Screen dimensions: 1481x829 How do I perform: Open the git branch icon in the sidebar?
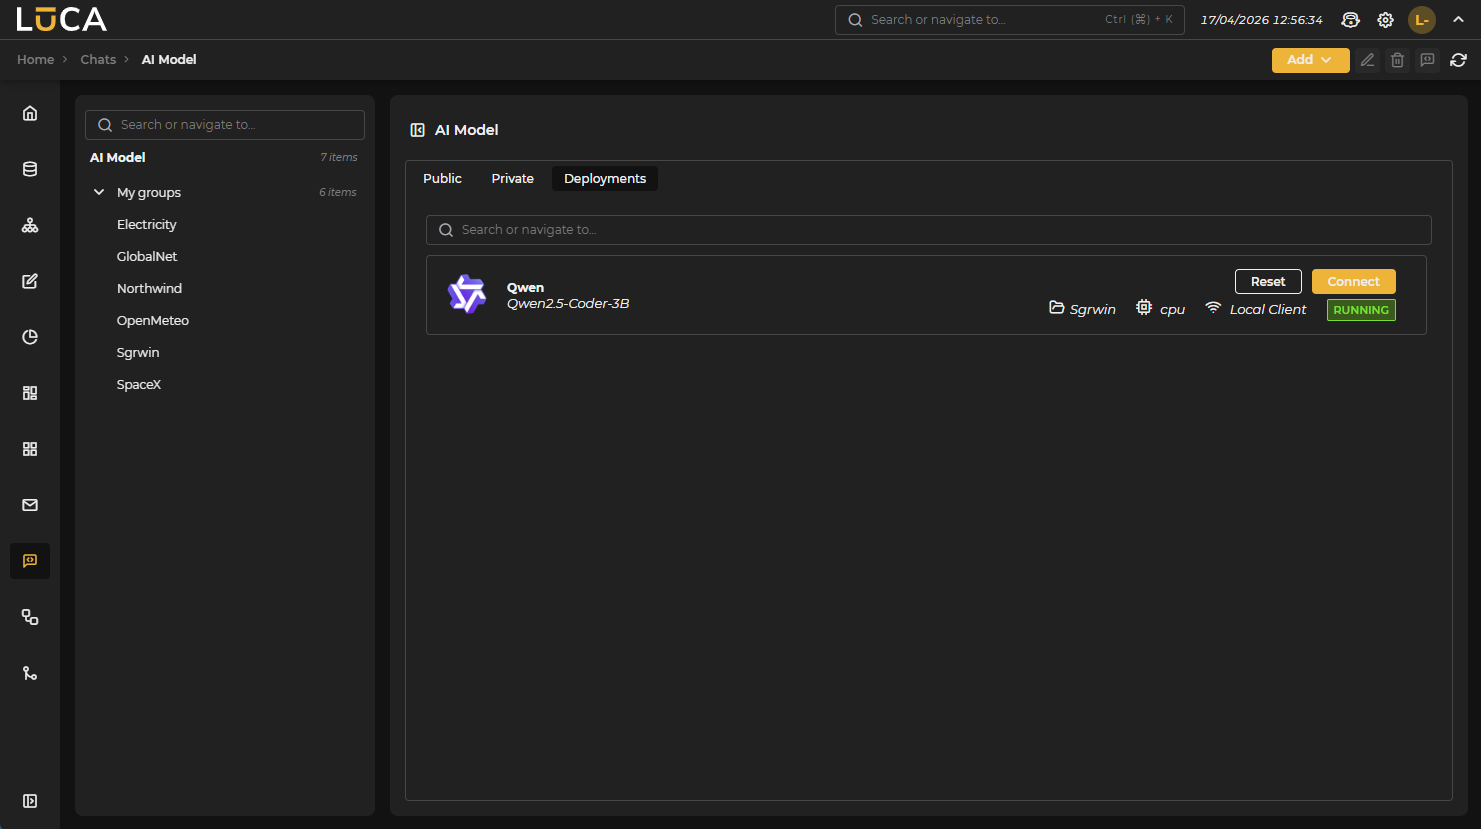point(30,673)
